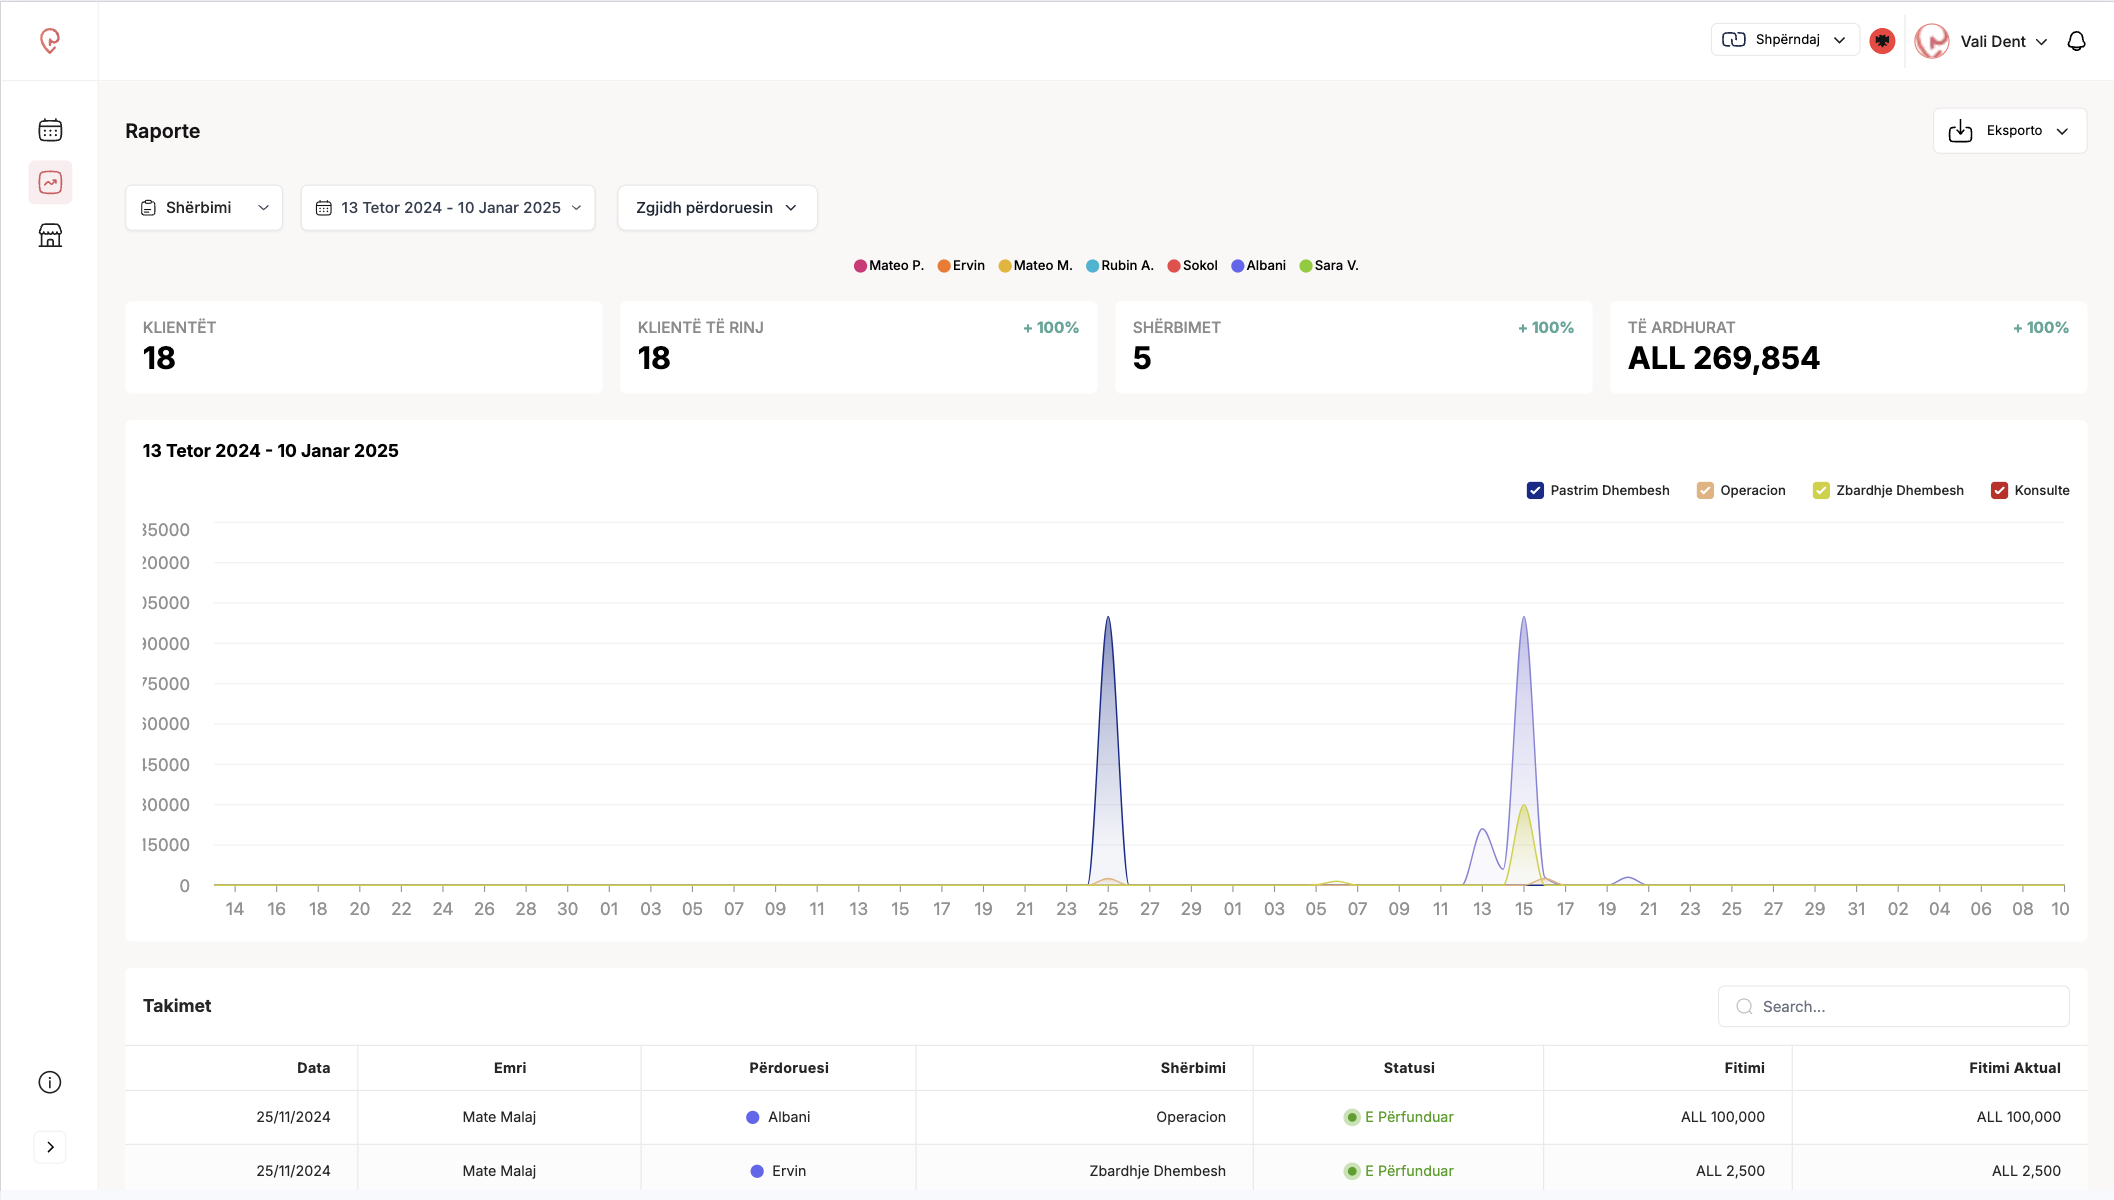Open the store icon in the sidebar

(50, 235)
